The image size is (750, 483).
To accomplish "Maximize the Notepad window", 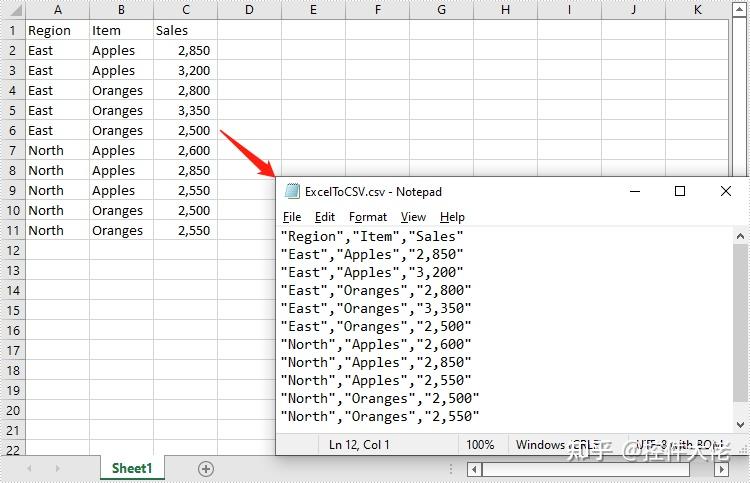I will click(x=680, y=191).
